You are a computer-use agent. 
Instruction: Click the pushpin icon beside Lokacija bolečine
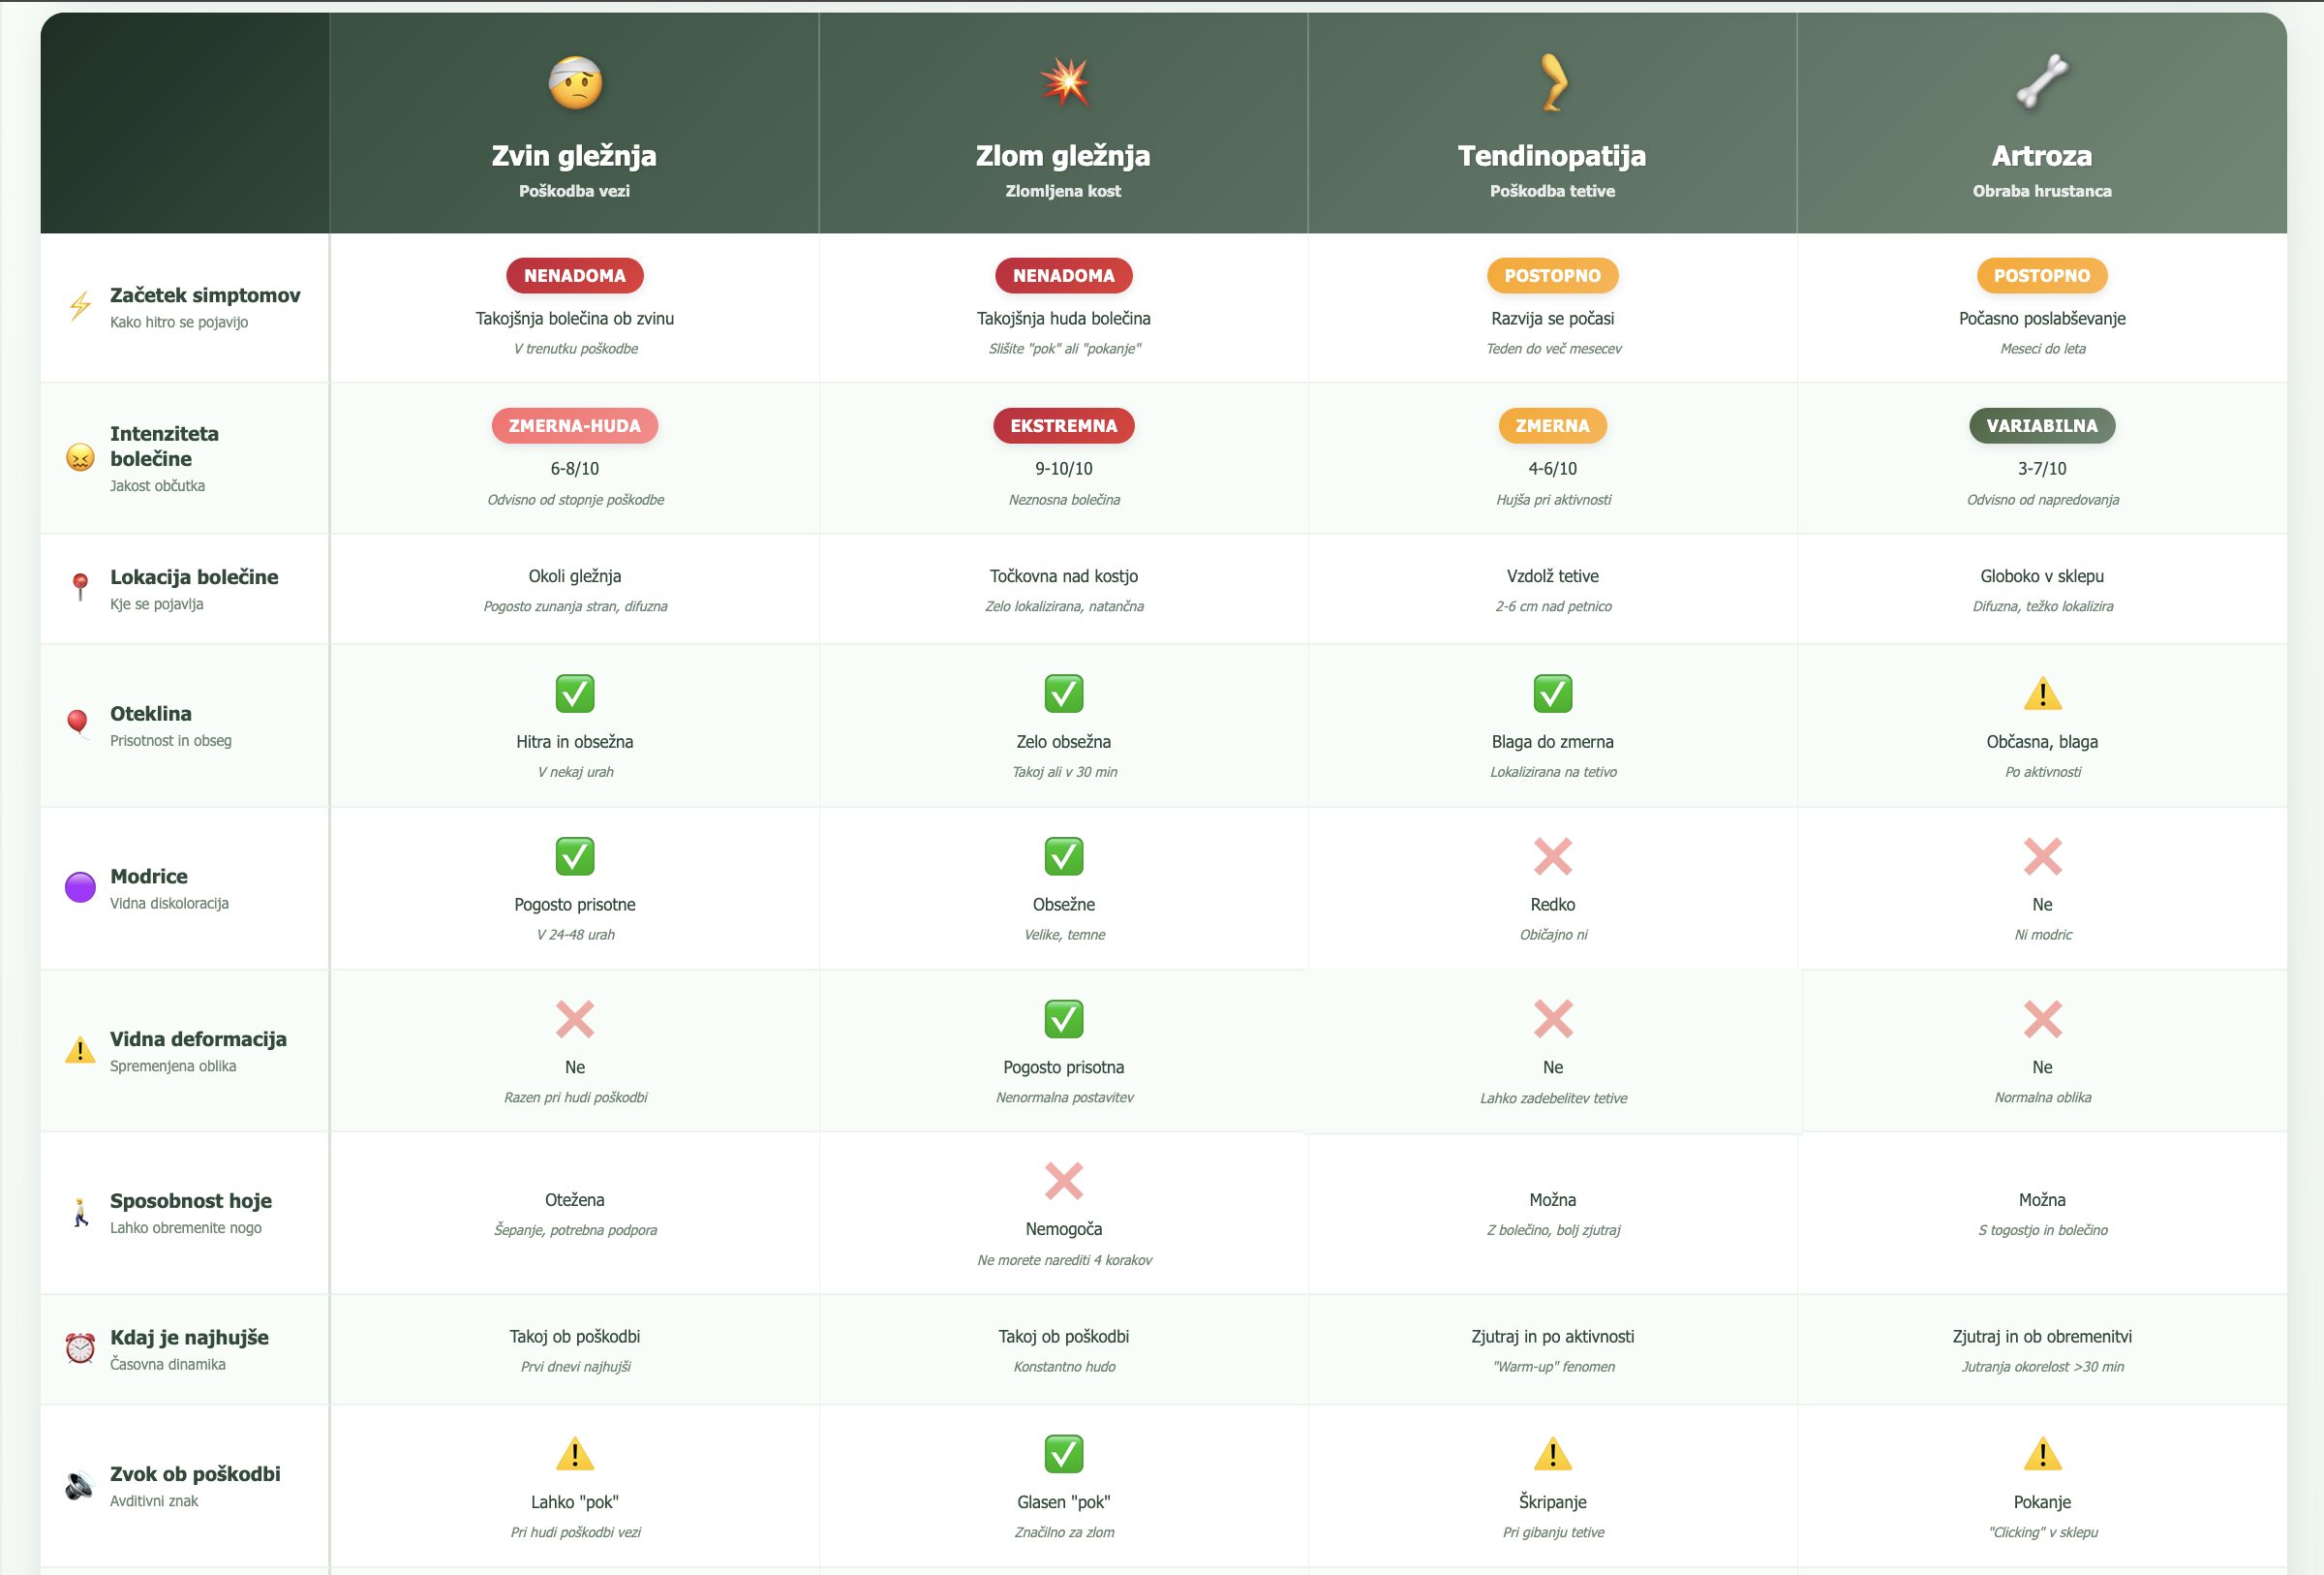point(80,587)
